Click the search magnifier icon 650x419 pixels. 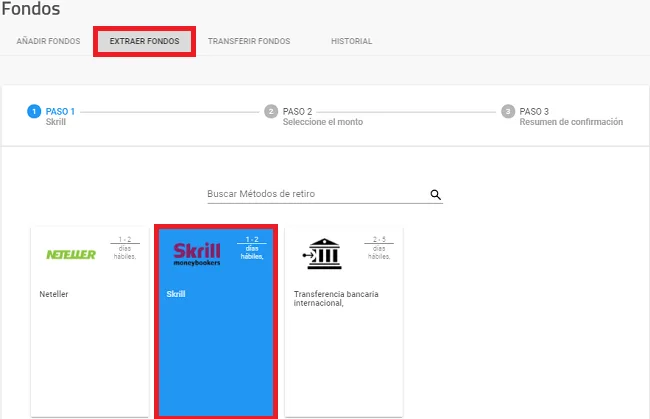[x=435, y=194]
